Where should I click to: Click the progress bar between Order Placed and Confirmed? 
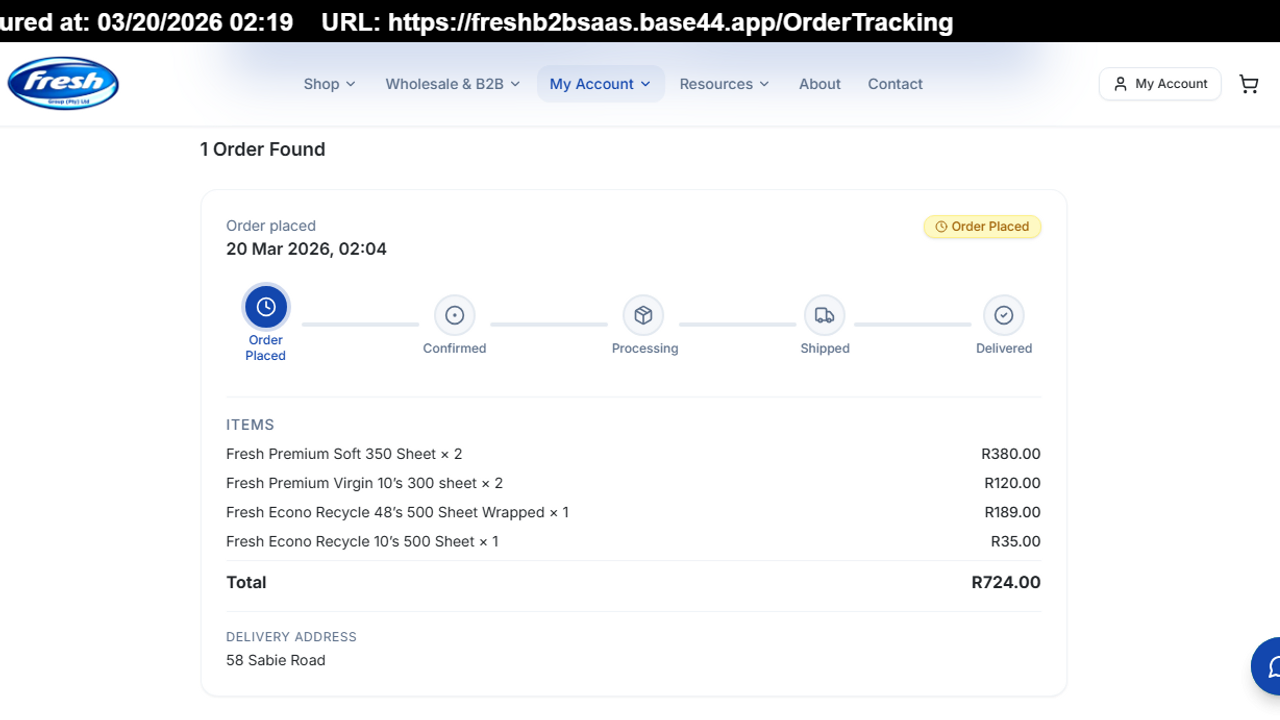pos(360,324)
